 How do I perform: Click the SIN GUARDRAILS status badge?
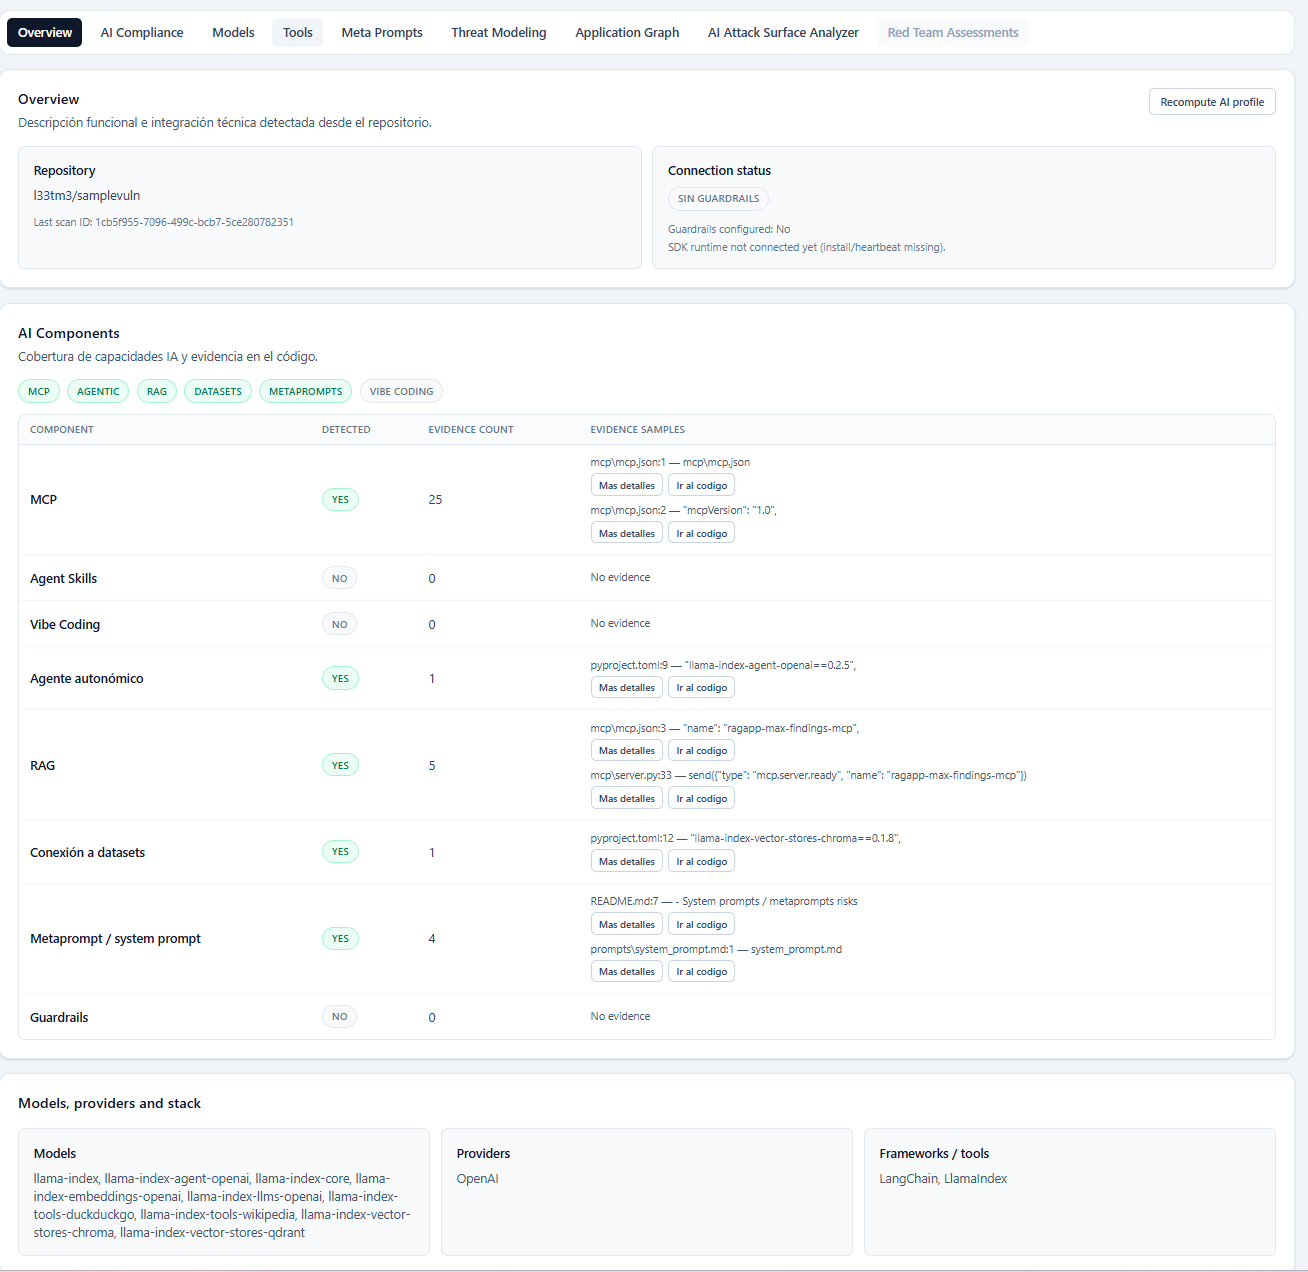click(717, 198)
